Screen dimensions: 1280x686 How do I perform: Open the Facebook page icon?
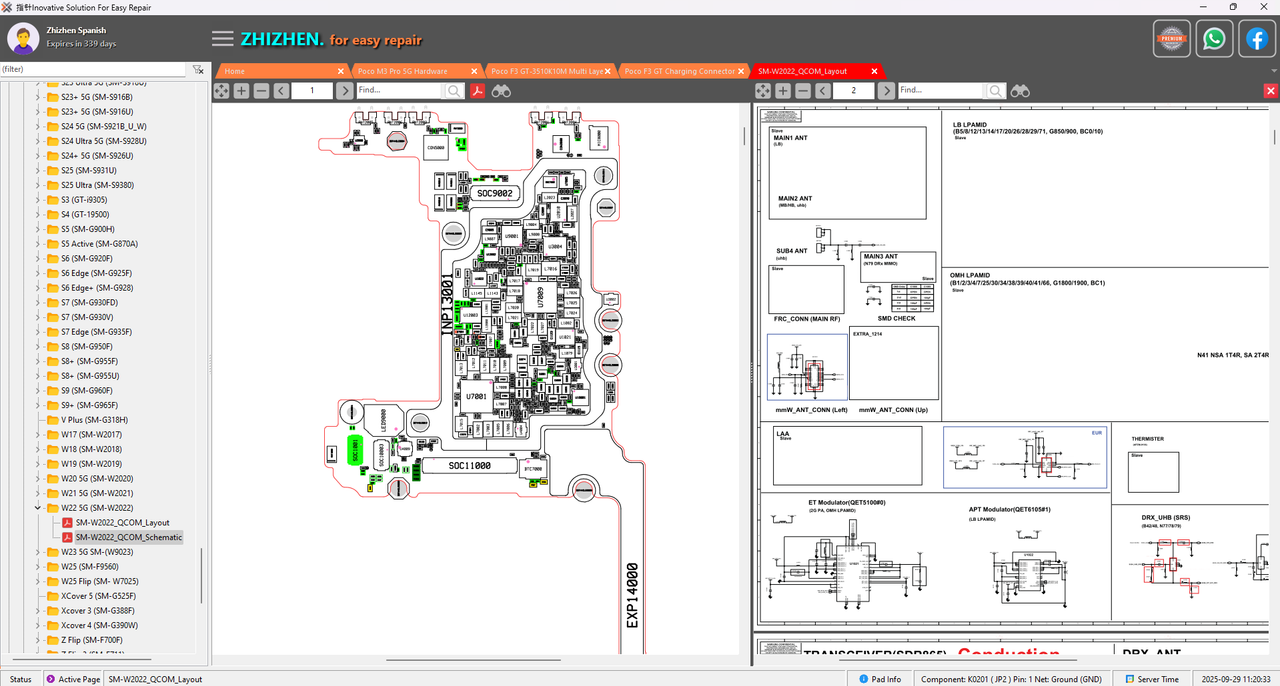coord(1257,39)
